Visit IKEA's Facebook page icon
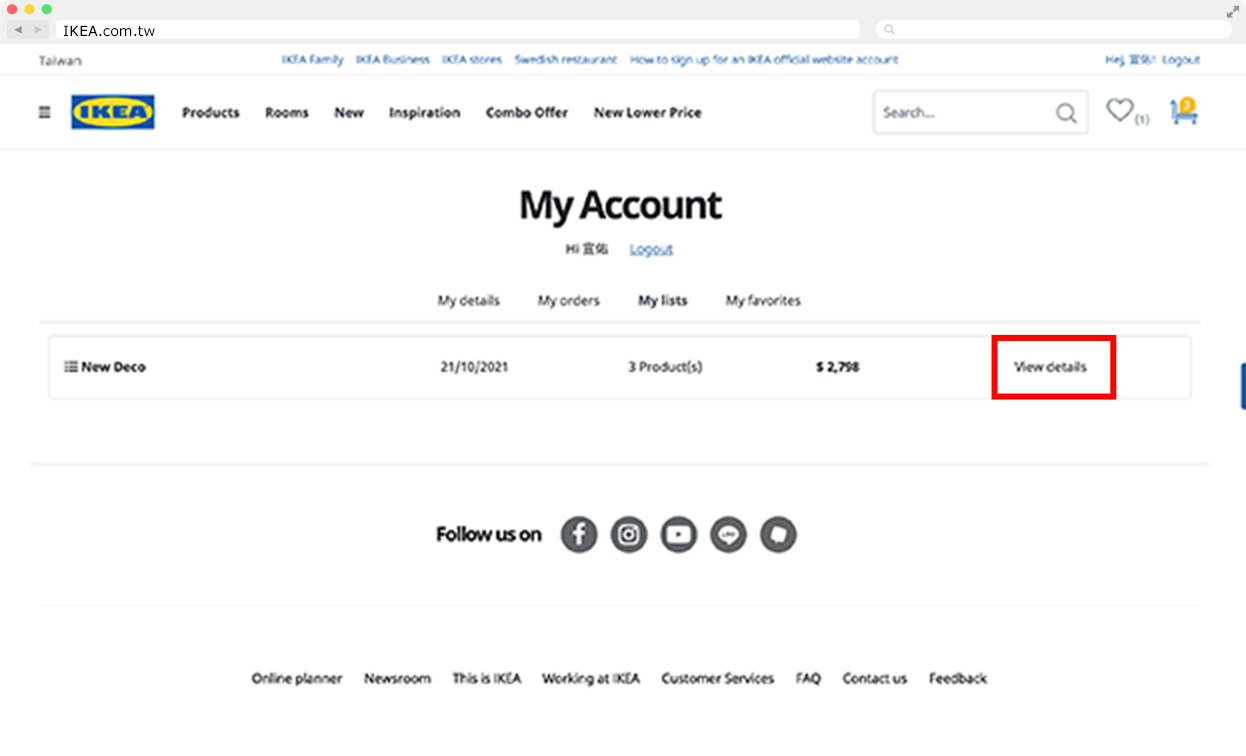This screenshot has height=756, width=1246. (x=579, y=535)
